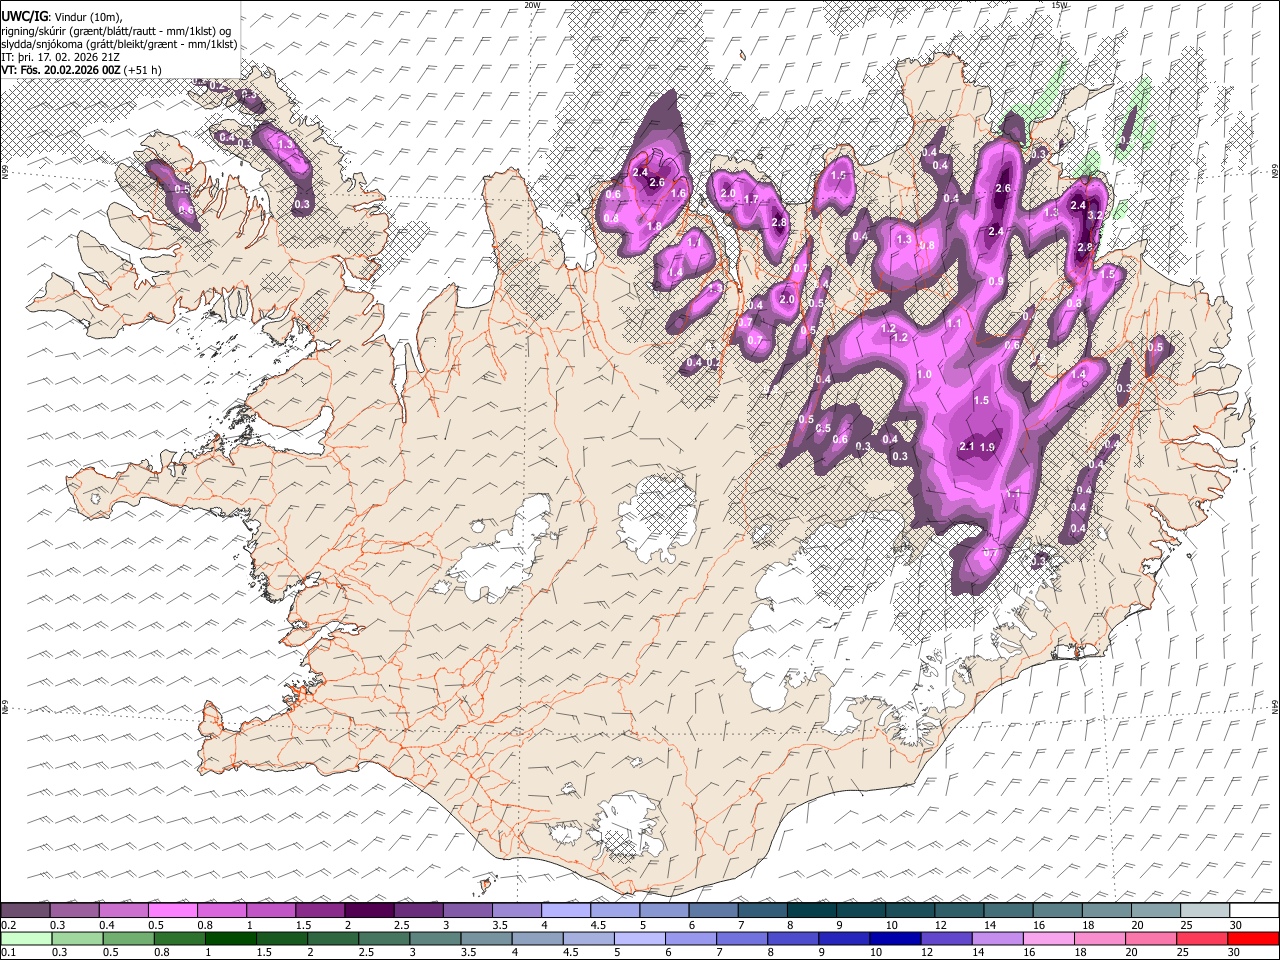Pick the light pink 16 swatch in lower legend
The width and height of the screenshot is (1280, 960).
pyautogui.click(x=1047, y=938)
